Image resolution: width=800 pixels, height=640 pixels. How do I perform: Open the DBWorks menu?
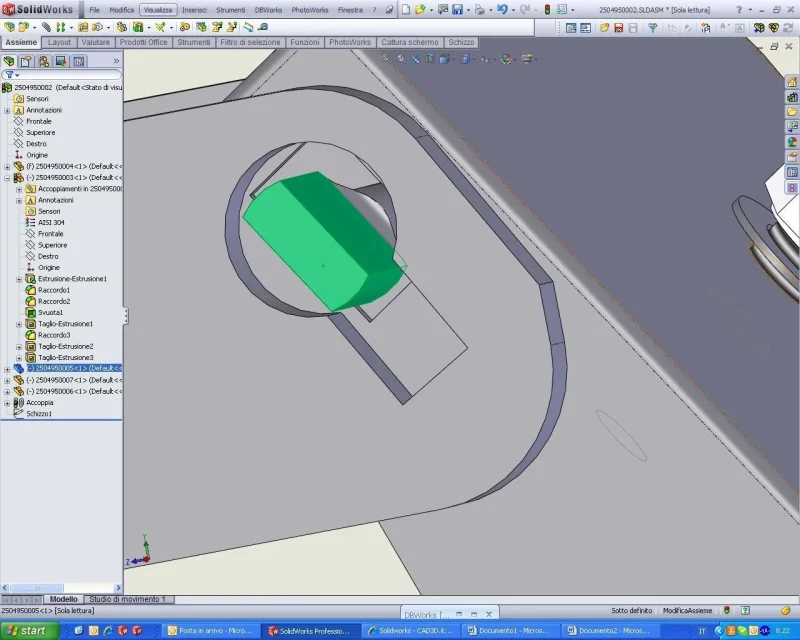click(x=270, y=10)
